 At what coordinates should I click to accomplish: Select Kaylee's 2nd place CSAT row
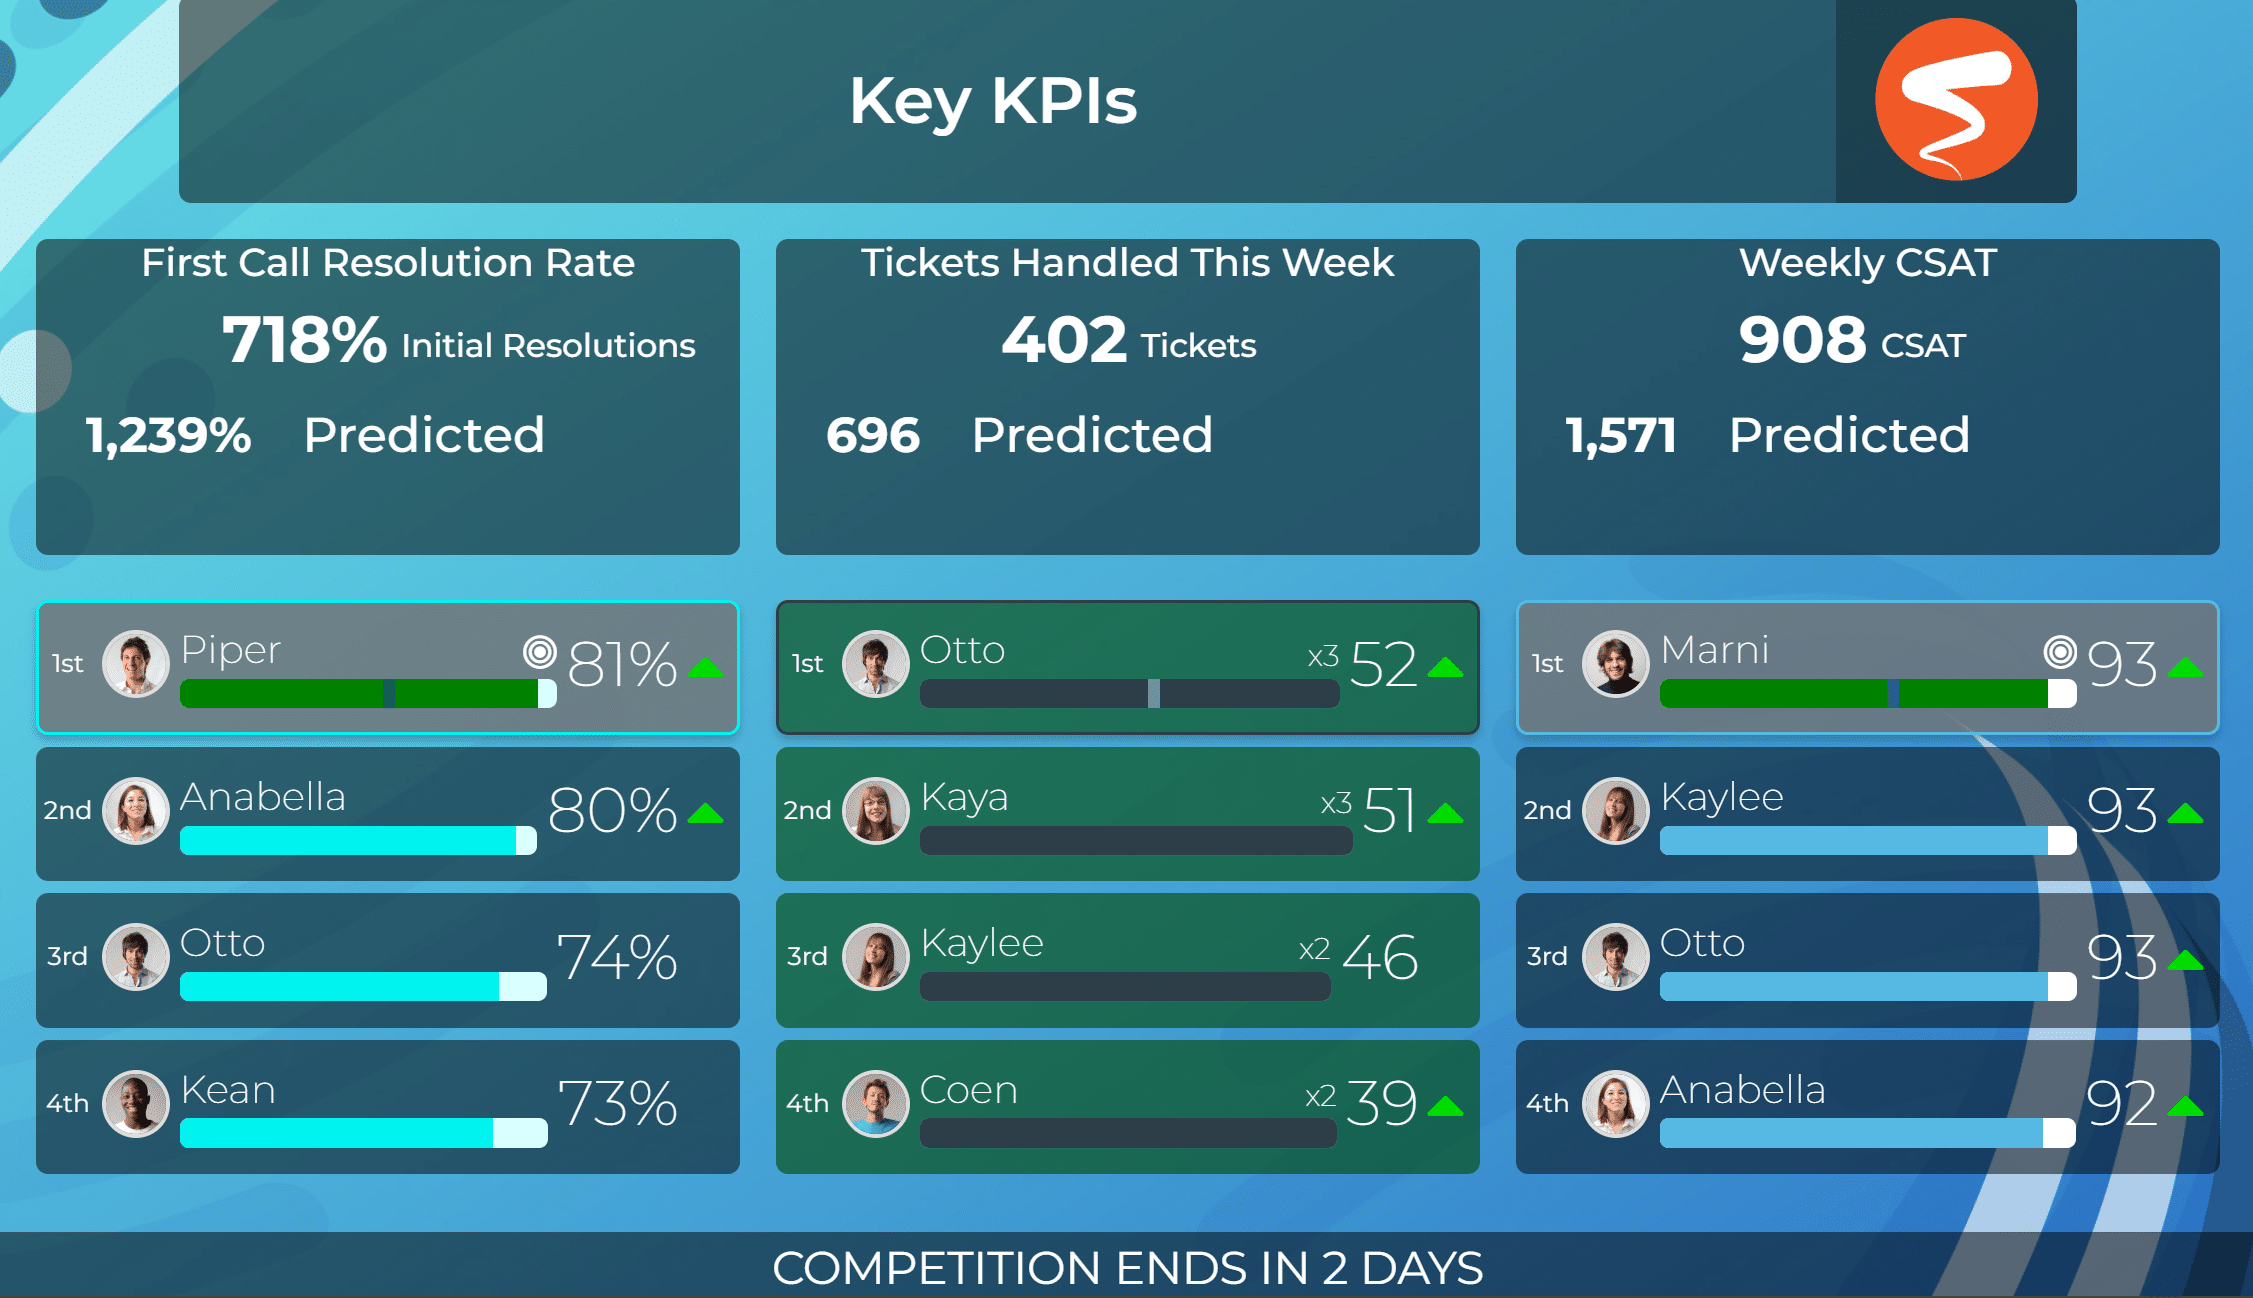pos(1868,814)
